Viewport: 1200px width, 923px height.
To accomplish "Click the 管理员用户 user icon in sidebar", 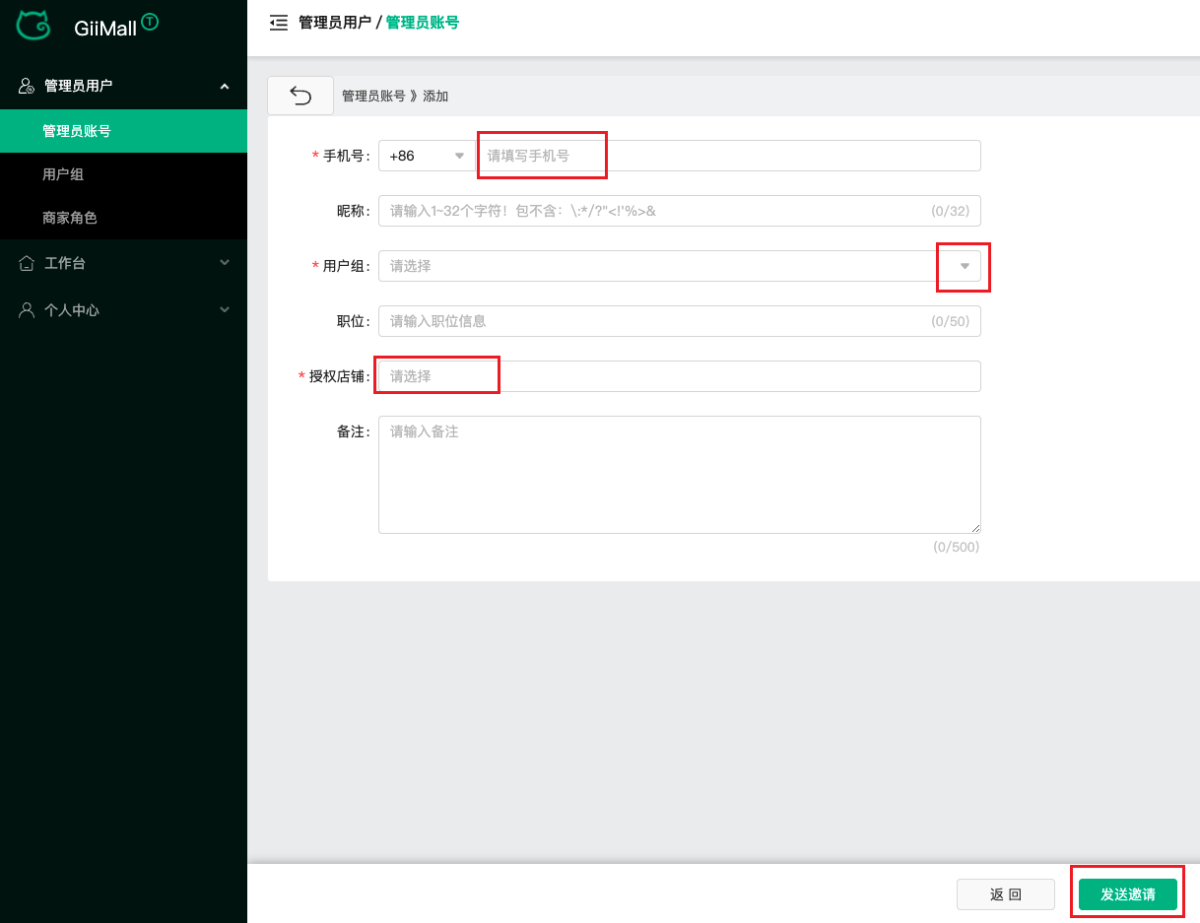I will 27,86.
